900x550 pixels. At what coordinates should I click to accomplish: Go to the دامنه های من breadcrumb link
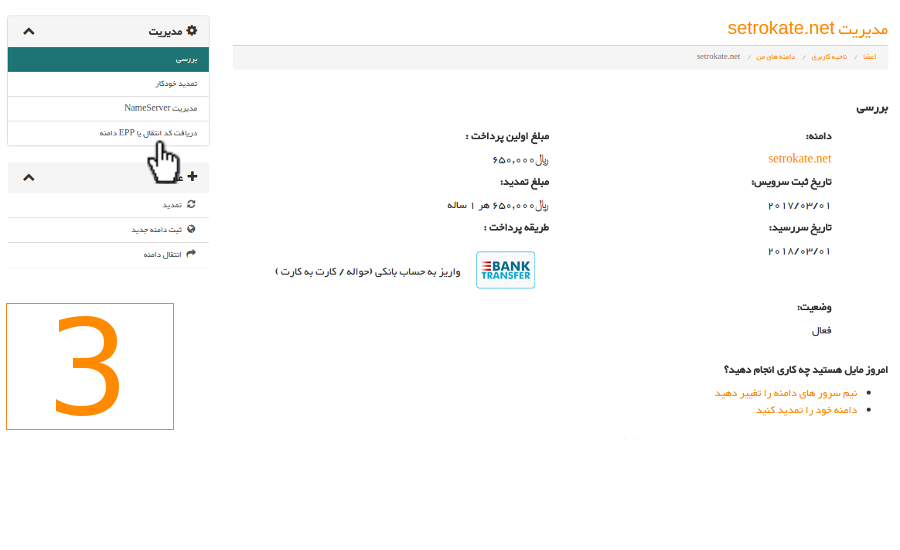coord(775,57)
